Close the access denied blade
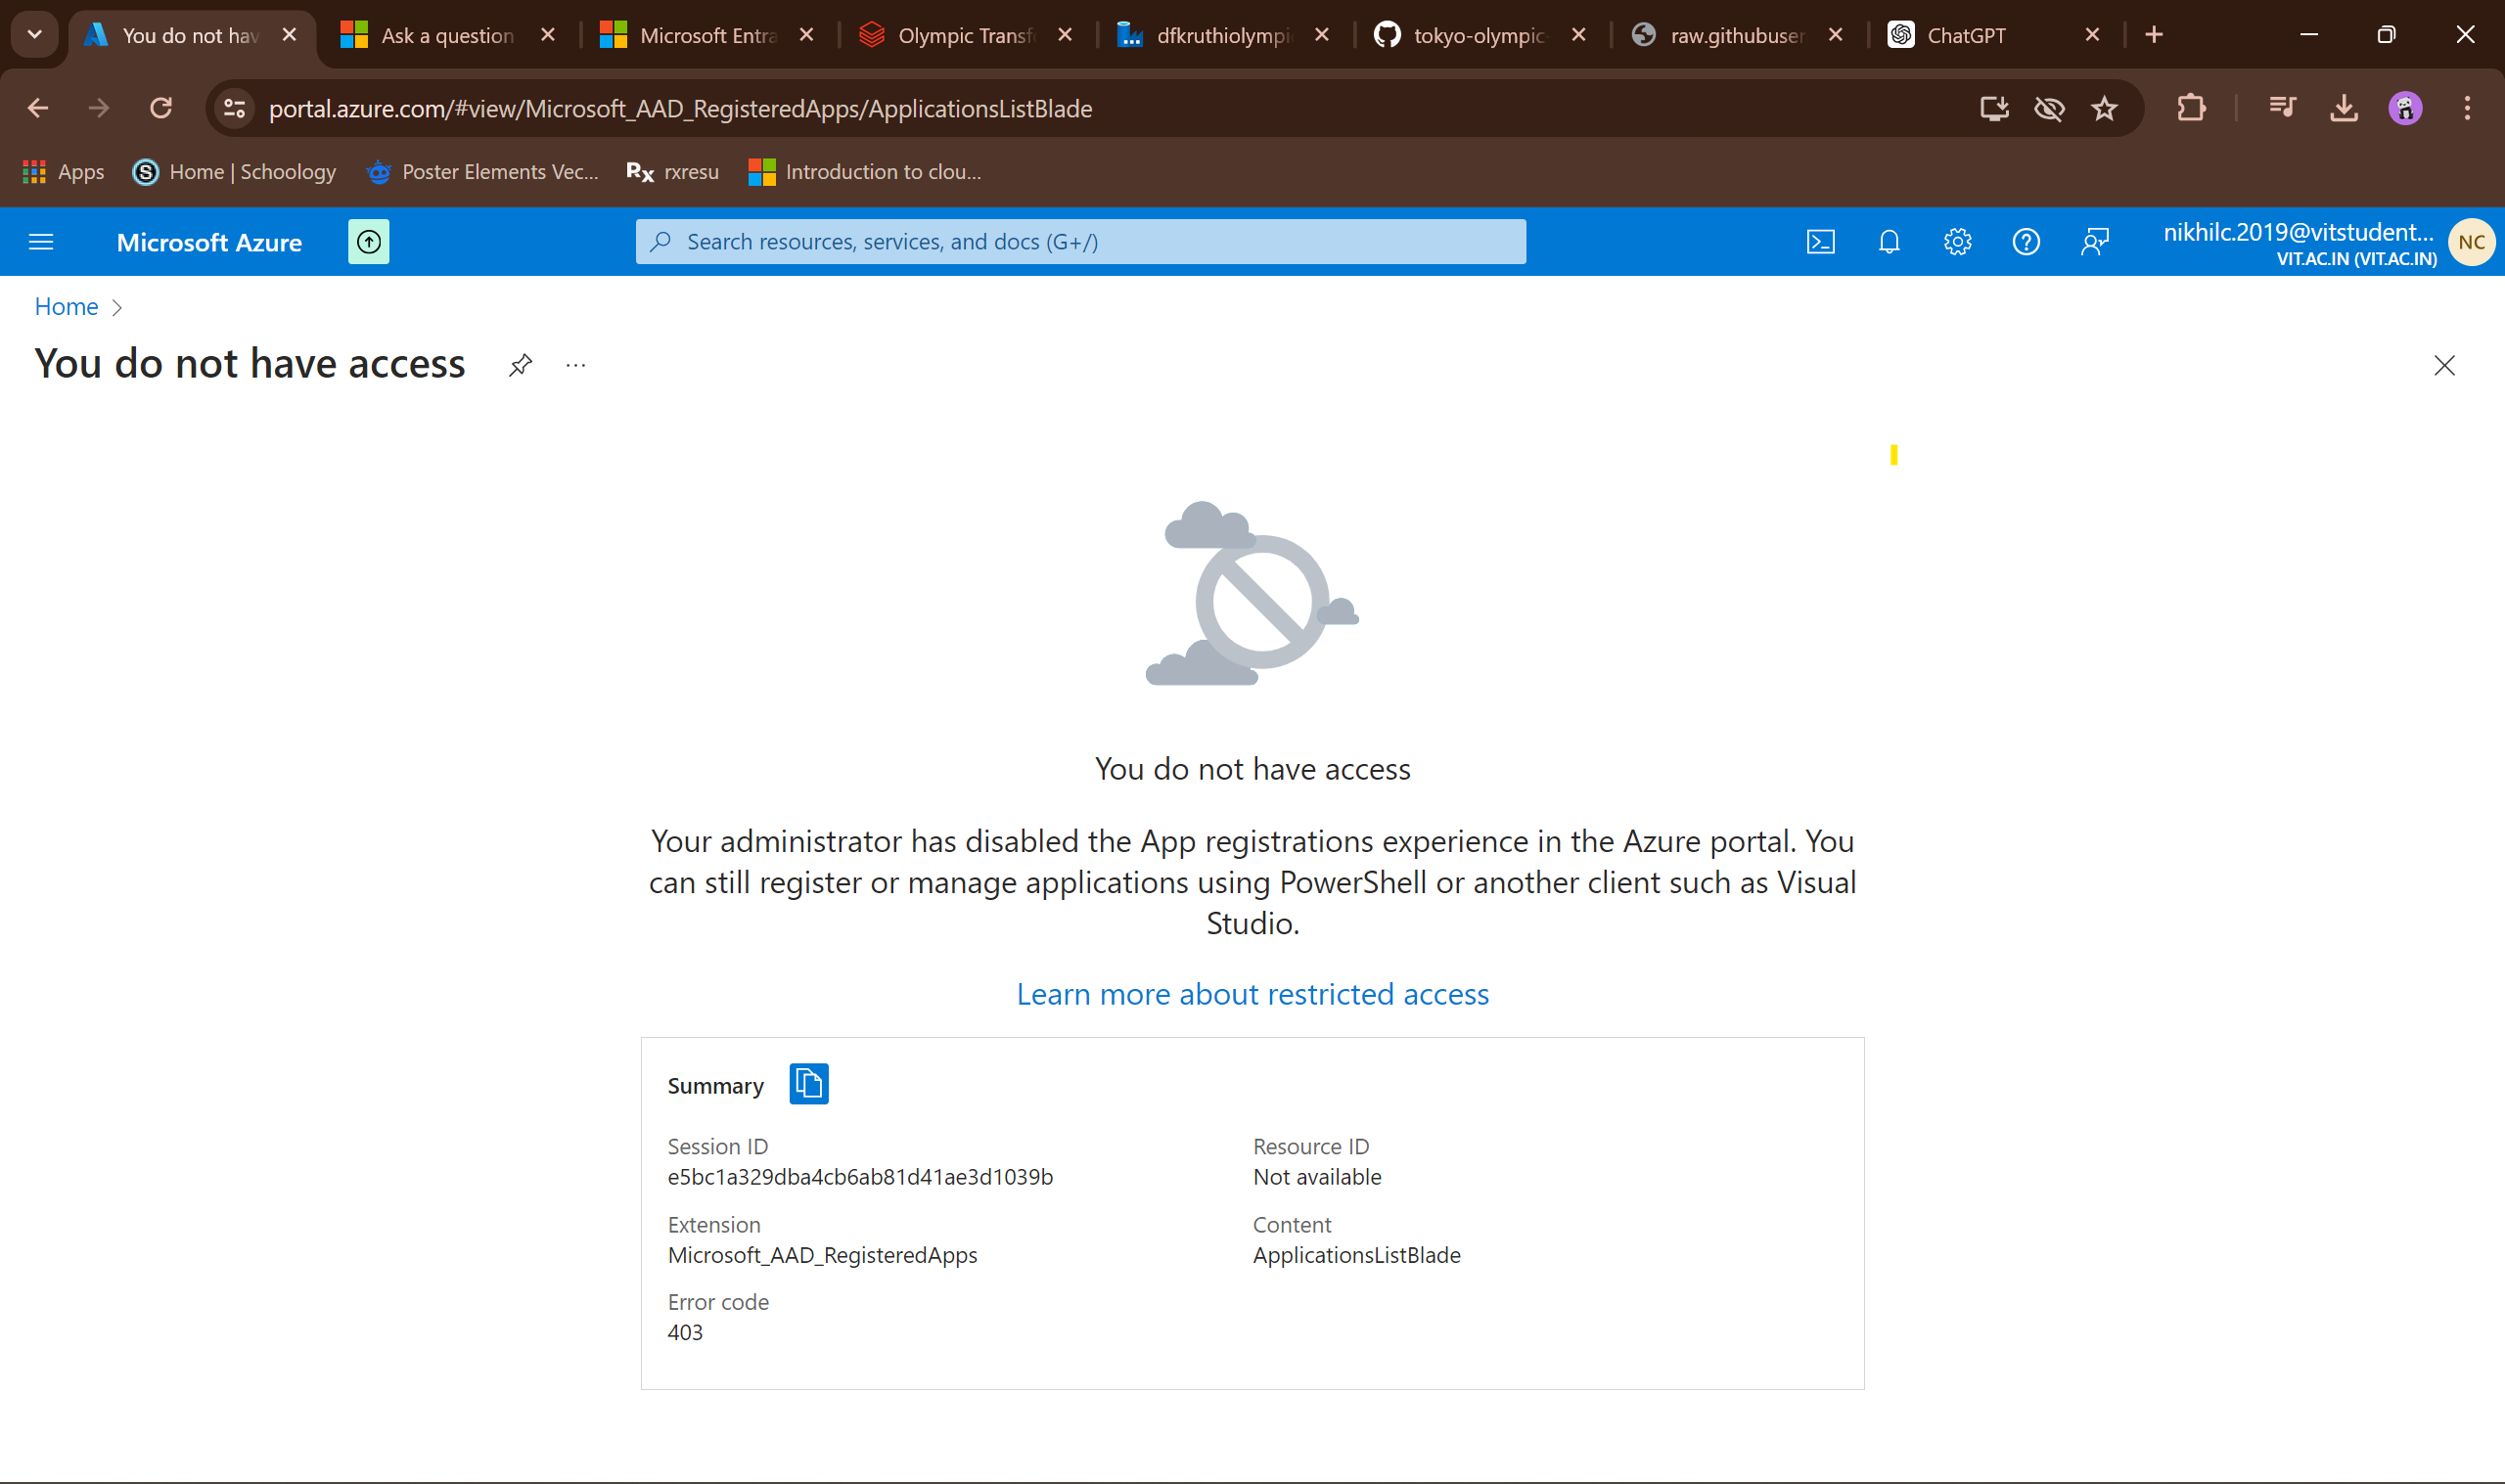Screen dimensions: 2505x1484 (x=2443, y=366)
